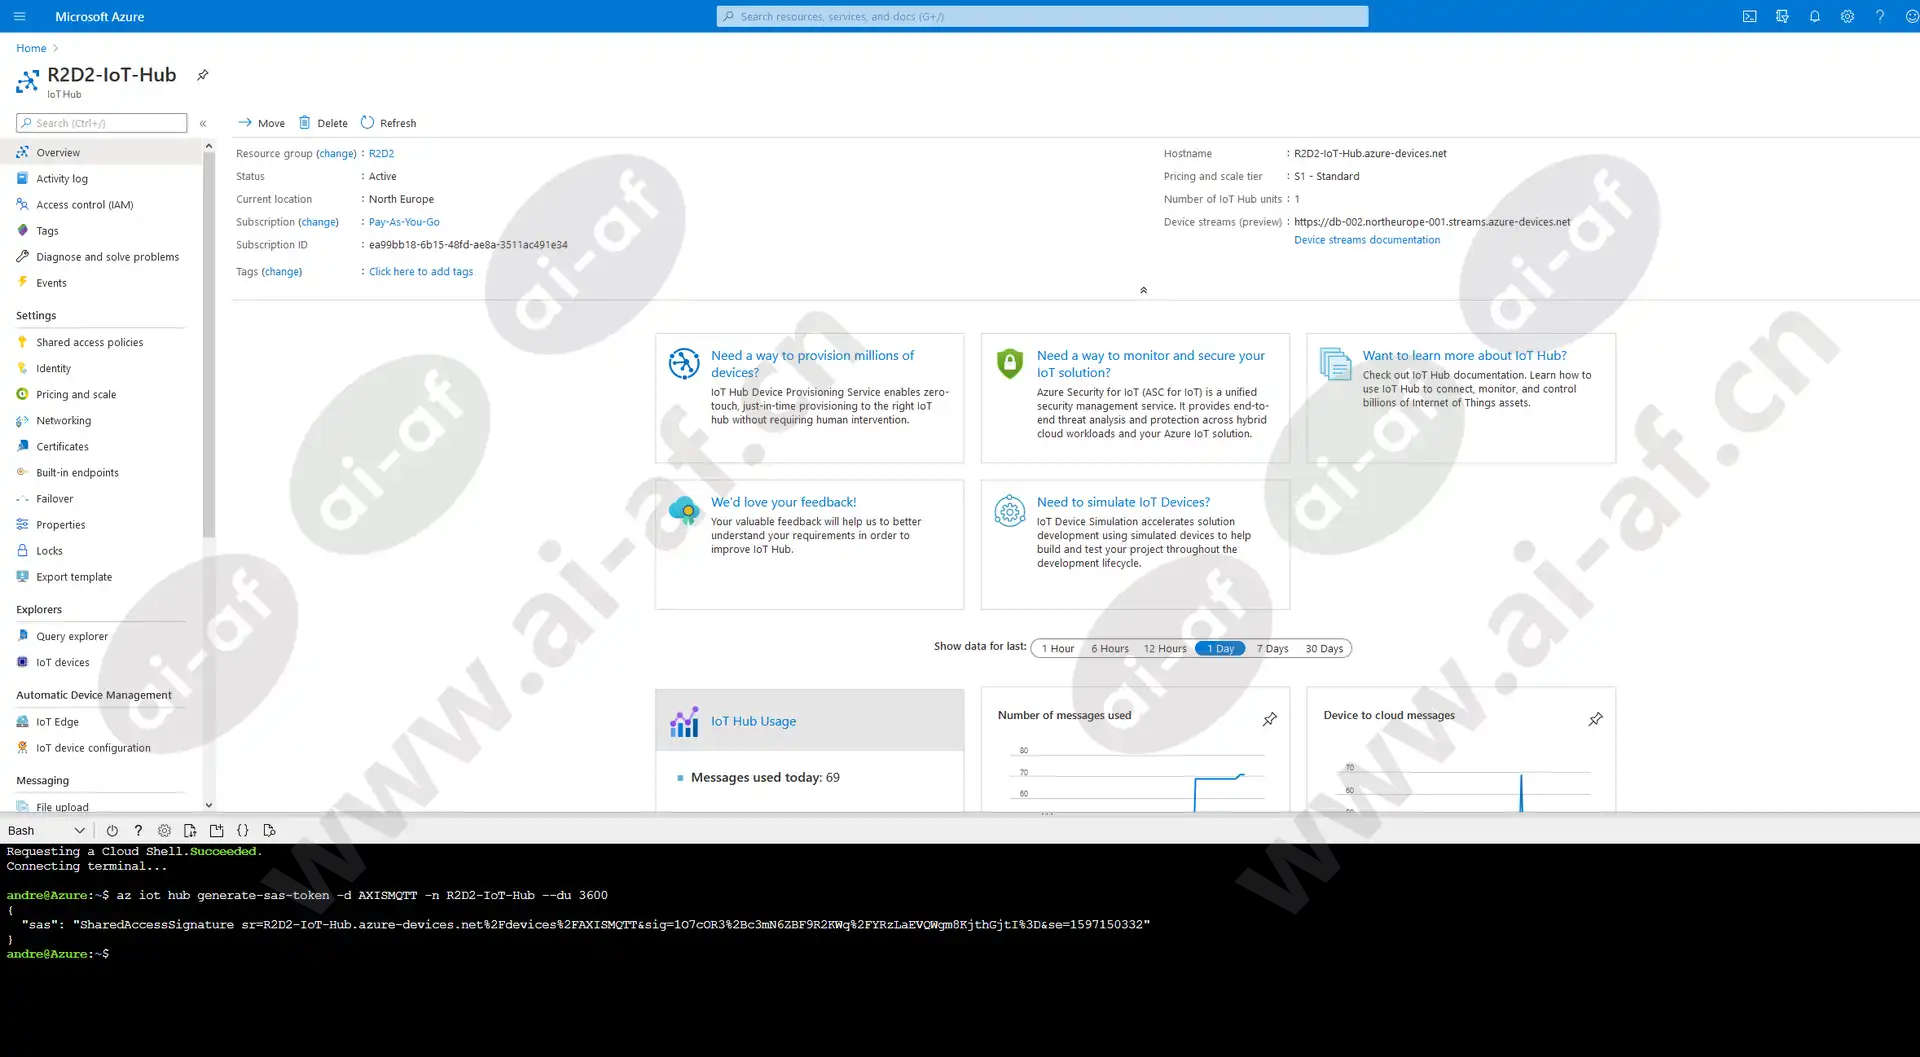Pin Device to cloud messages chart
Screen dimensions: 1920x1057
pos(1595,719)
